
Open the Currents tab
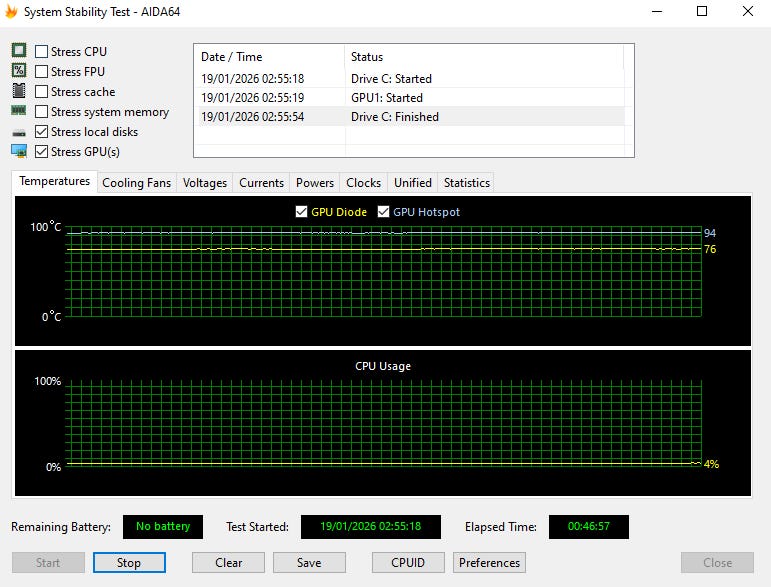coord(262,183)
